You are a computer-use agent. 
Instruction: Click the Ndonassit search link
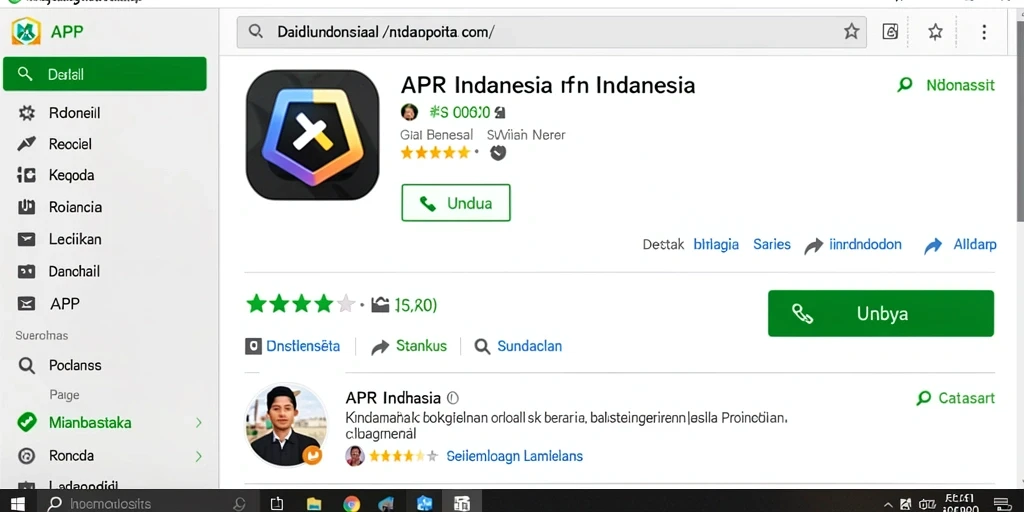(x=946, y=85)
